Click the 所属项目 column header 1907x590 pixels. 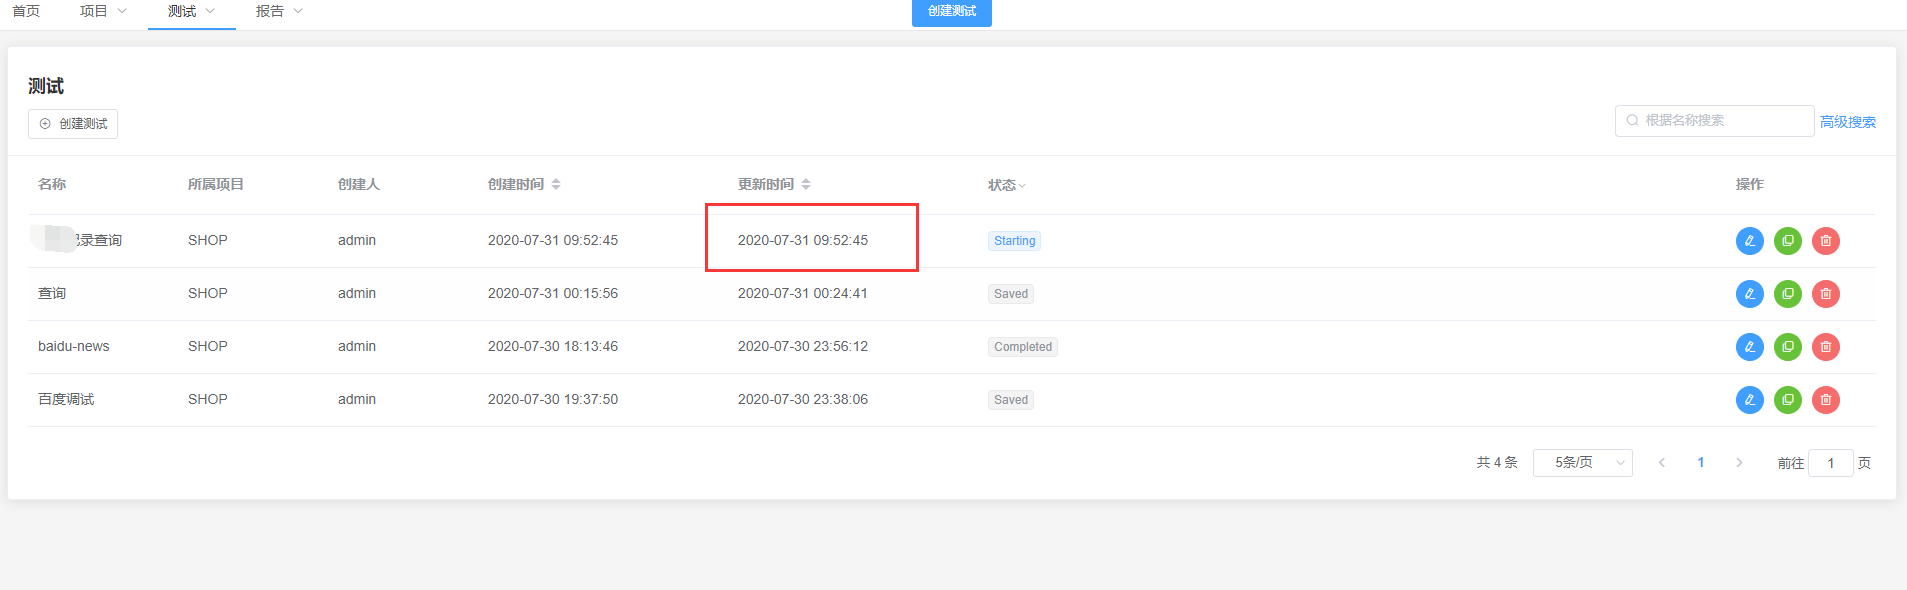pos(216,184)
